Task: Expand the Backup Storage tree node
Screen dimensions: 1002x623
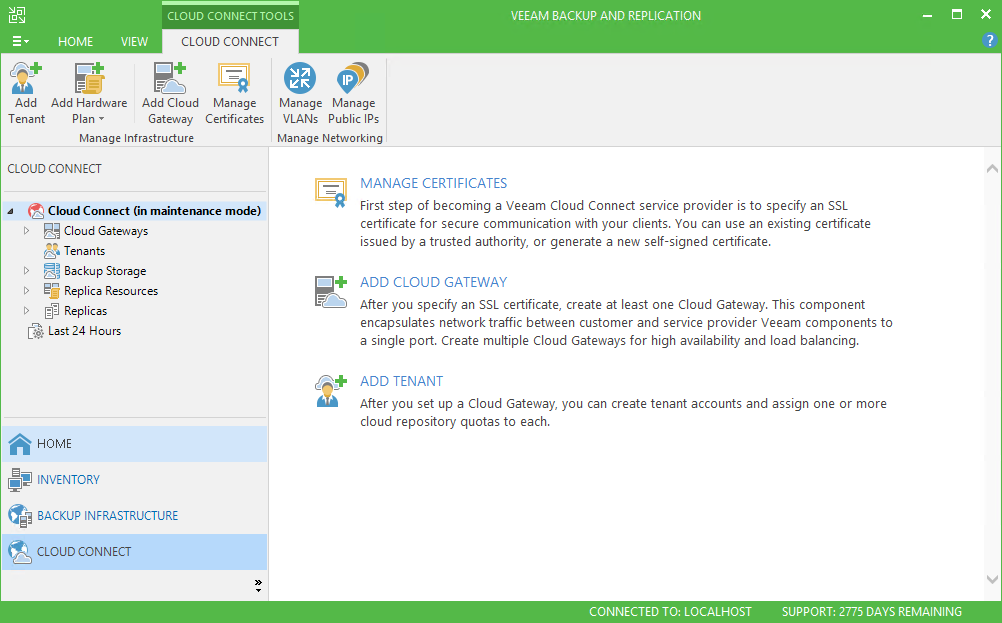Action: 26,271
